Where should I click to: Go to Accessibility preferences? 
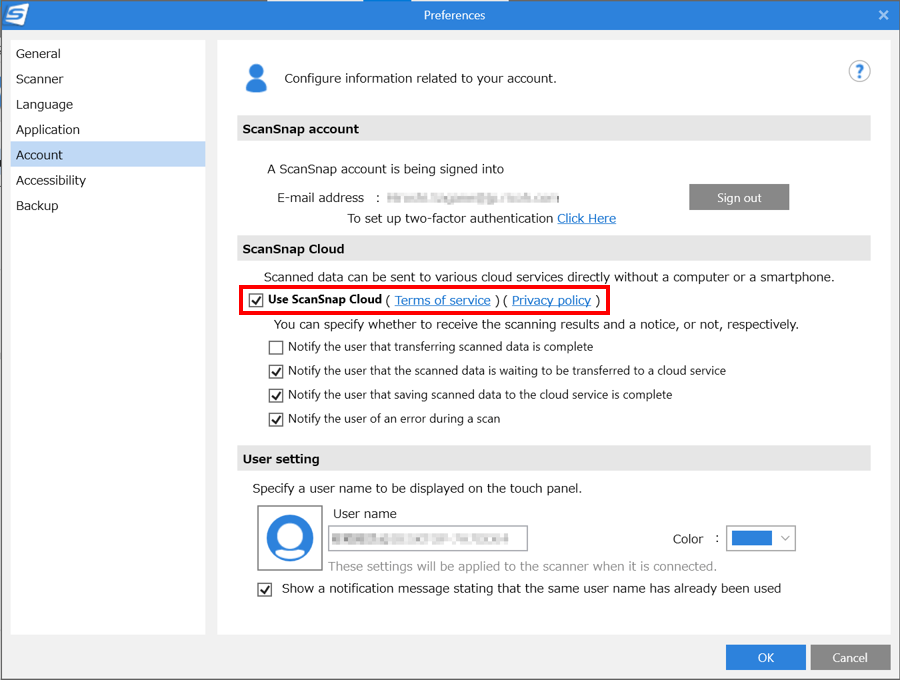point(108,180)
